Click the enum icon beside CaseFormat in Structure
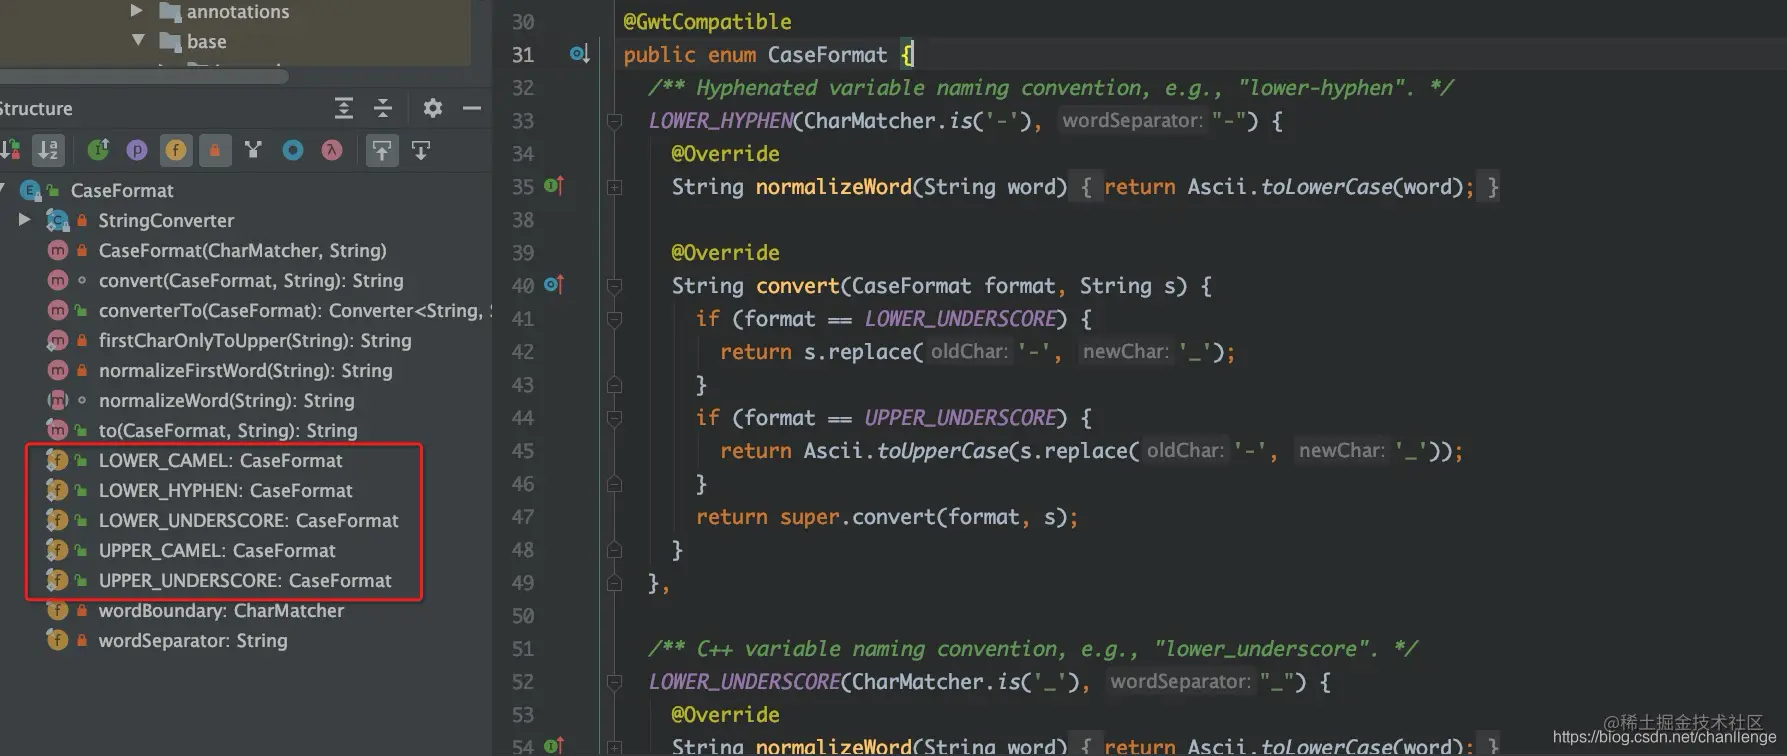Screen dimensions: 1787x756 point(31,190)
